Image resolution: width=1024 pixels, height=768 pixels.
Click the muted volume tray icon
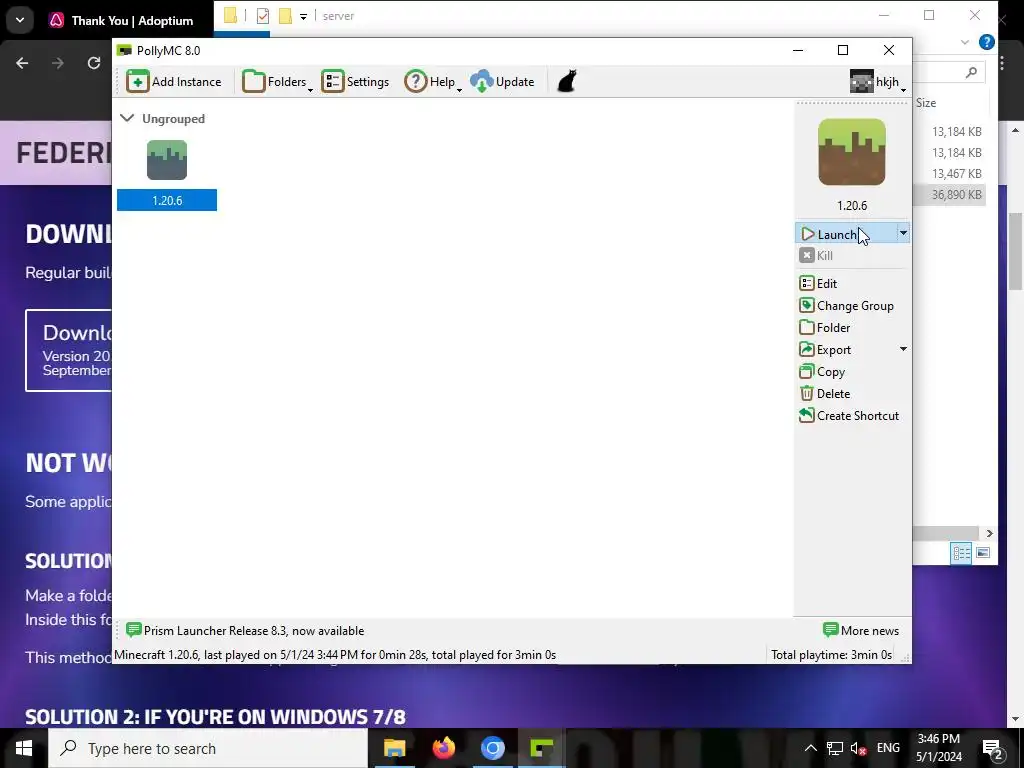click(x=859, y=748)
